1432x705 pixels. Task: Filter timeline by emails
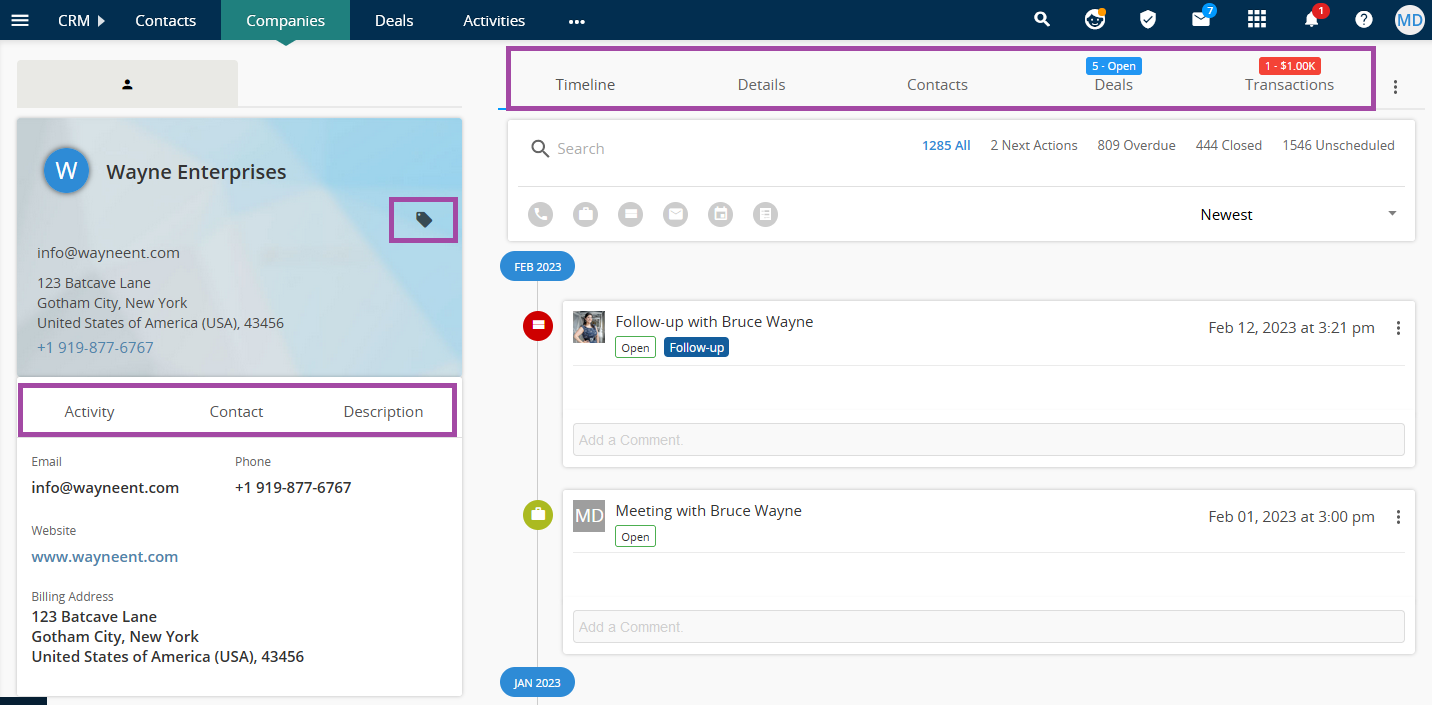(x=676, y=214)
